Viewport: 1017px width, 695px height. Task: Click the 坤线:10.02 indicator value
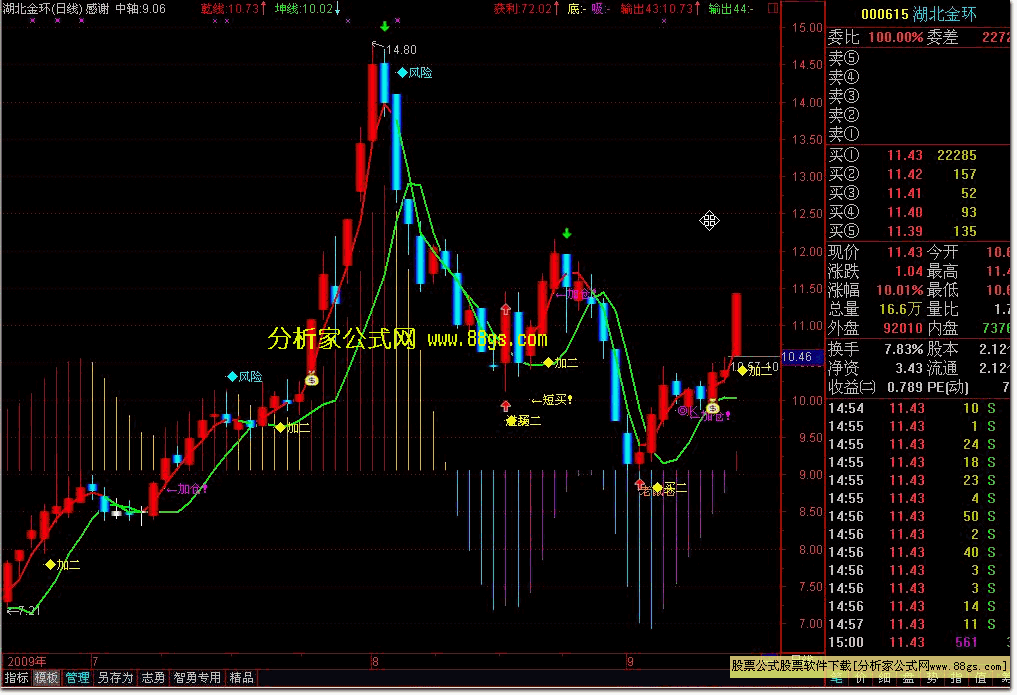point(307,8)
